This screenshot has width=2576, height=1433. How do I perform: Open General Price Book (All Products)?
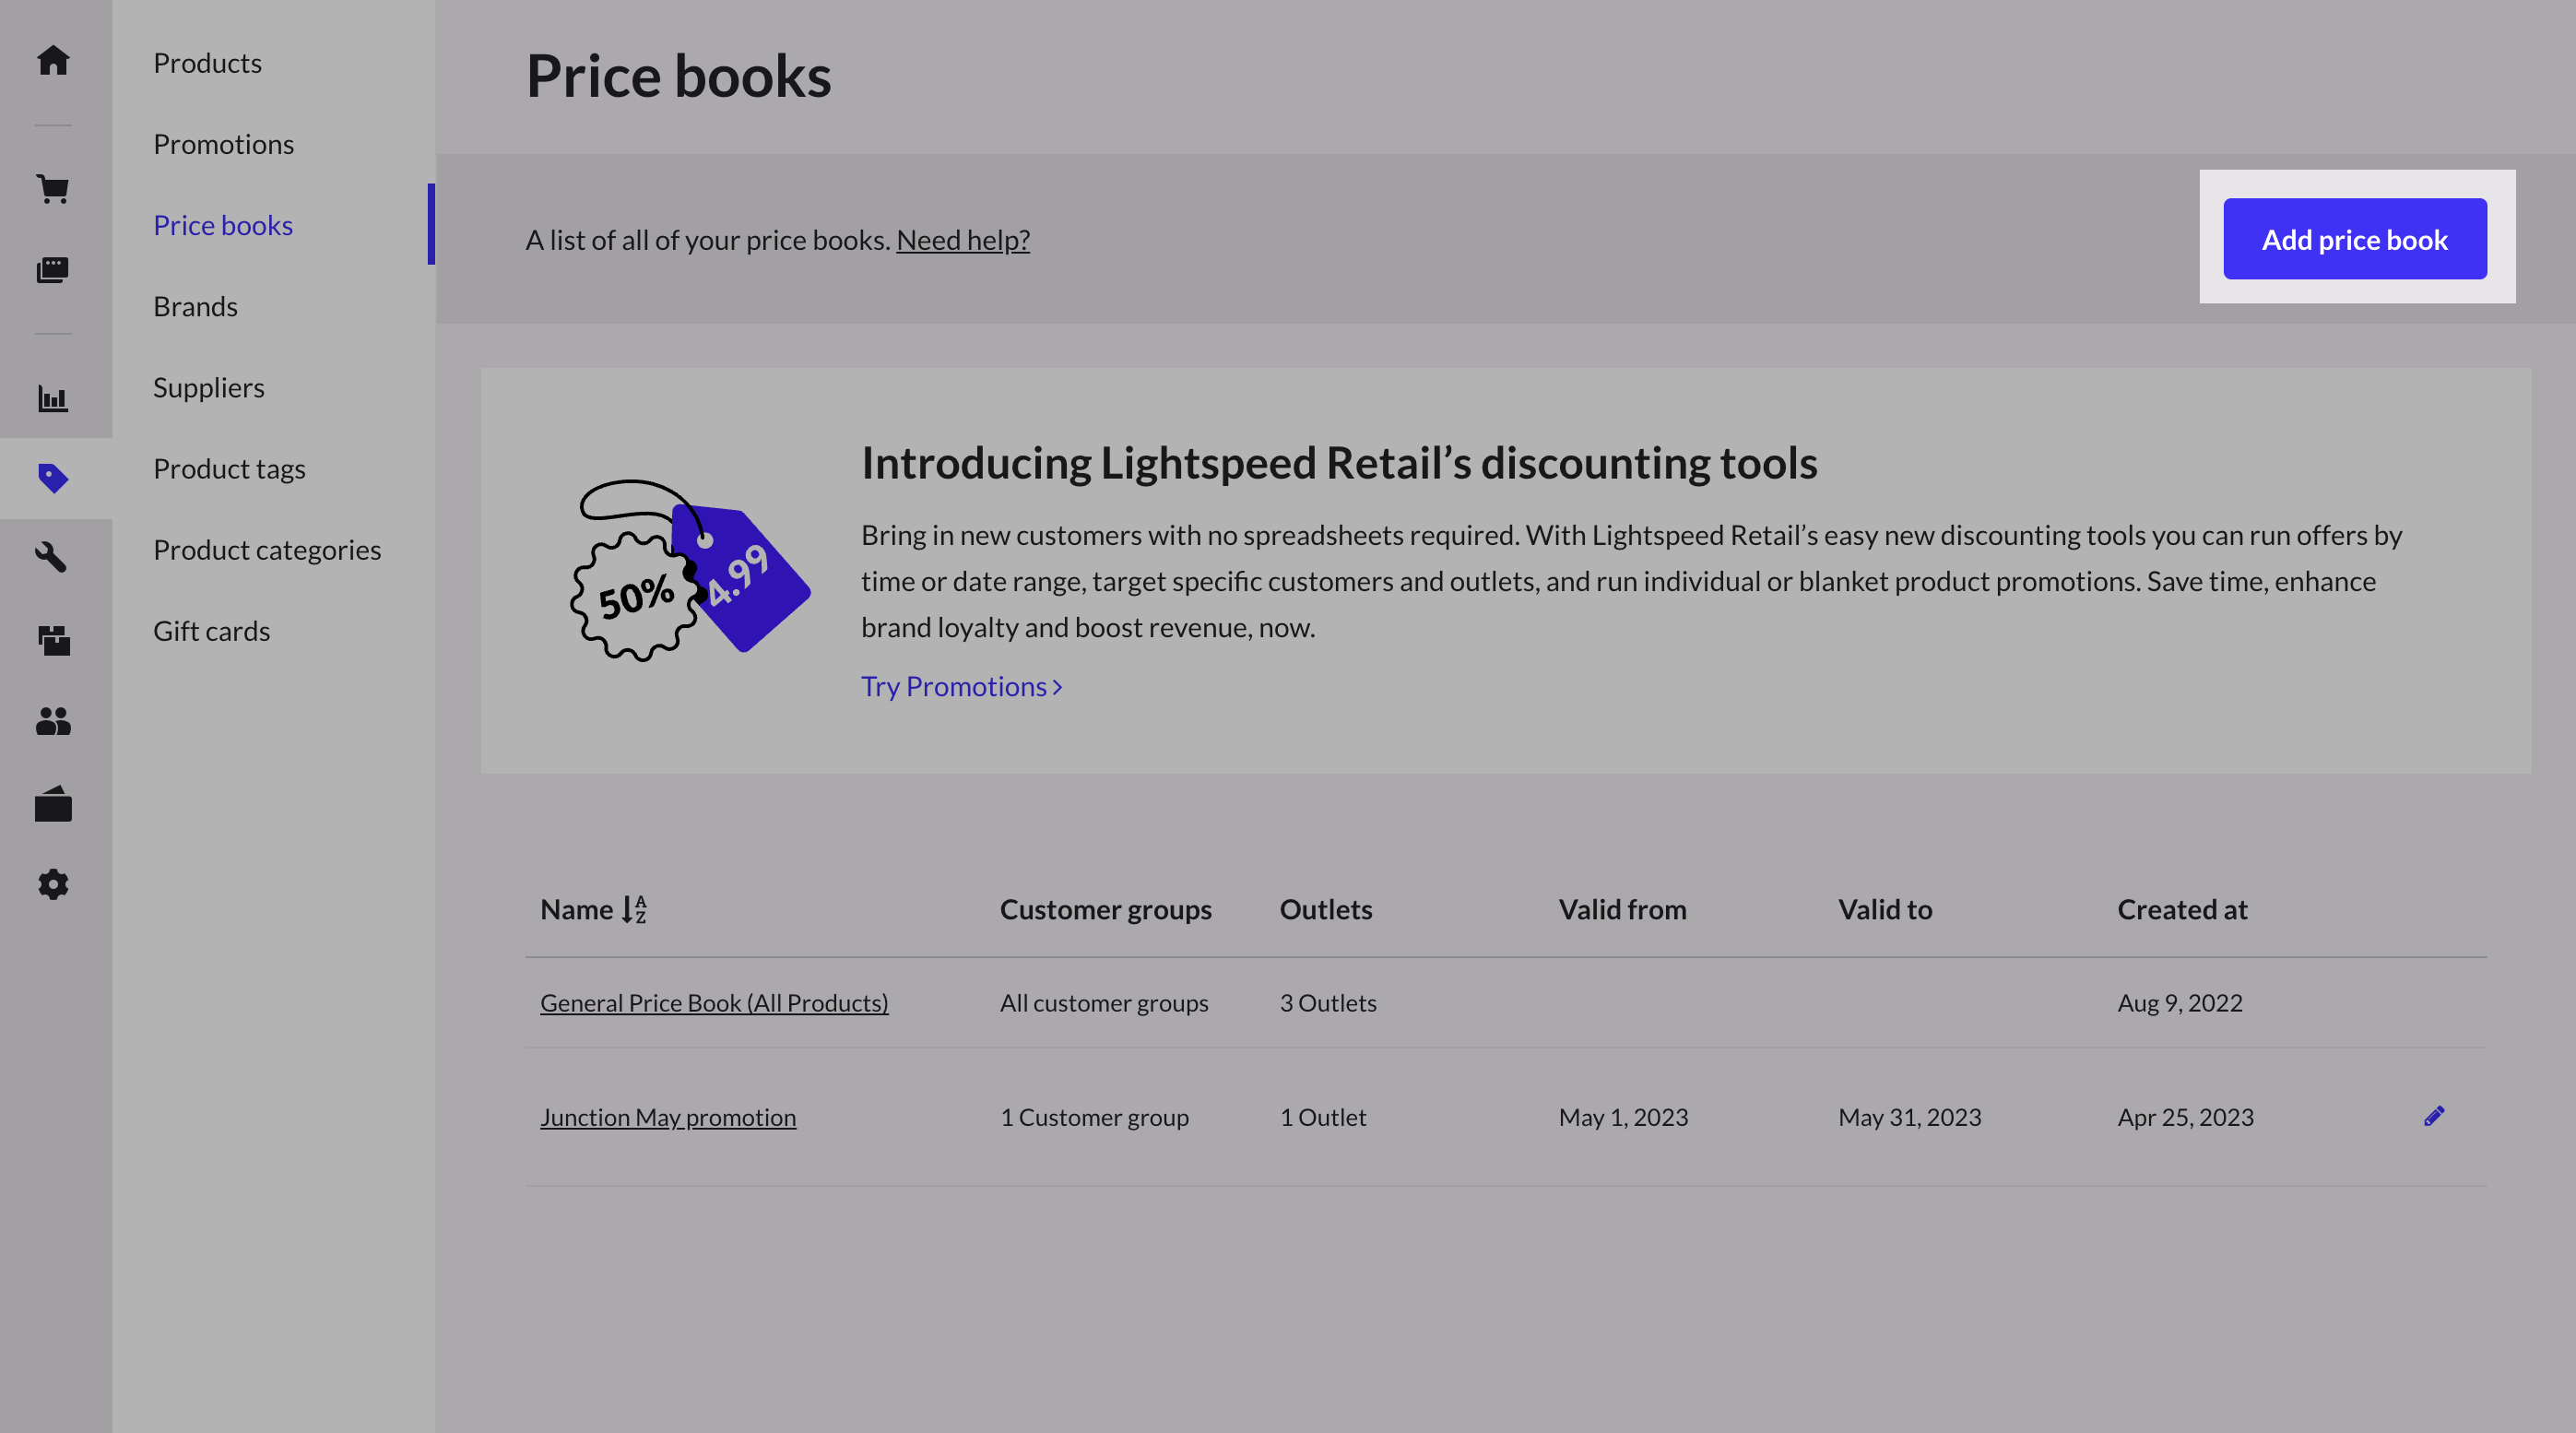pyautogui.click(x=713, y=1002)
